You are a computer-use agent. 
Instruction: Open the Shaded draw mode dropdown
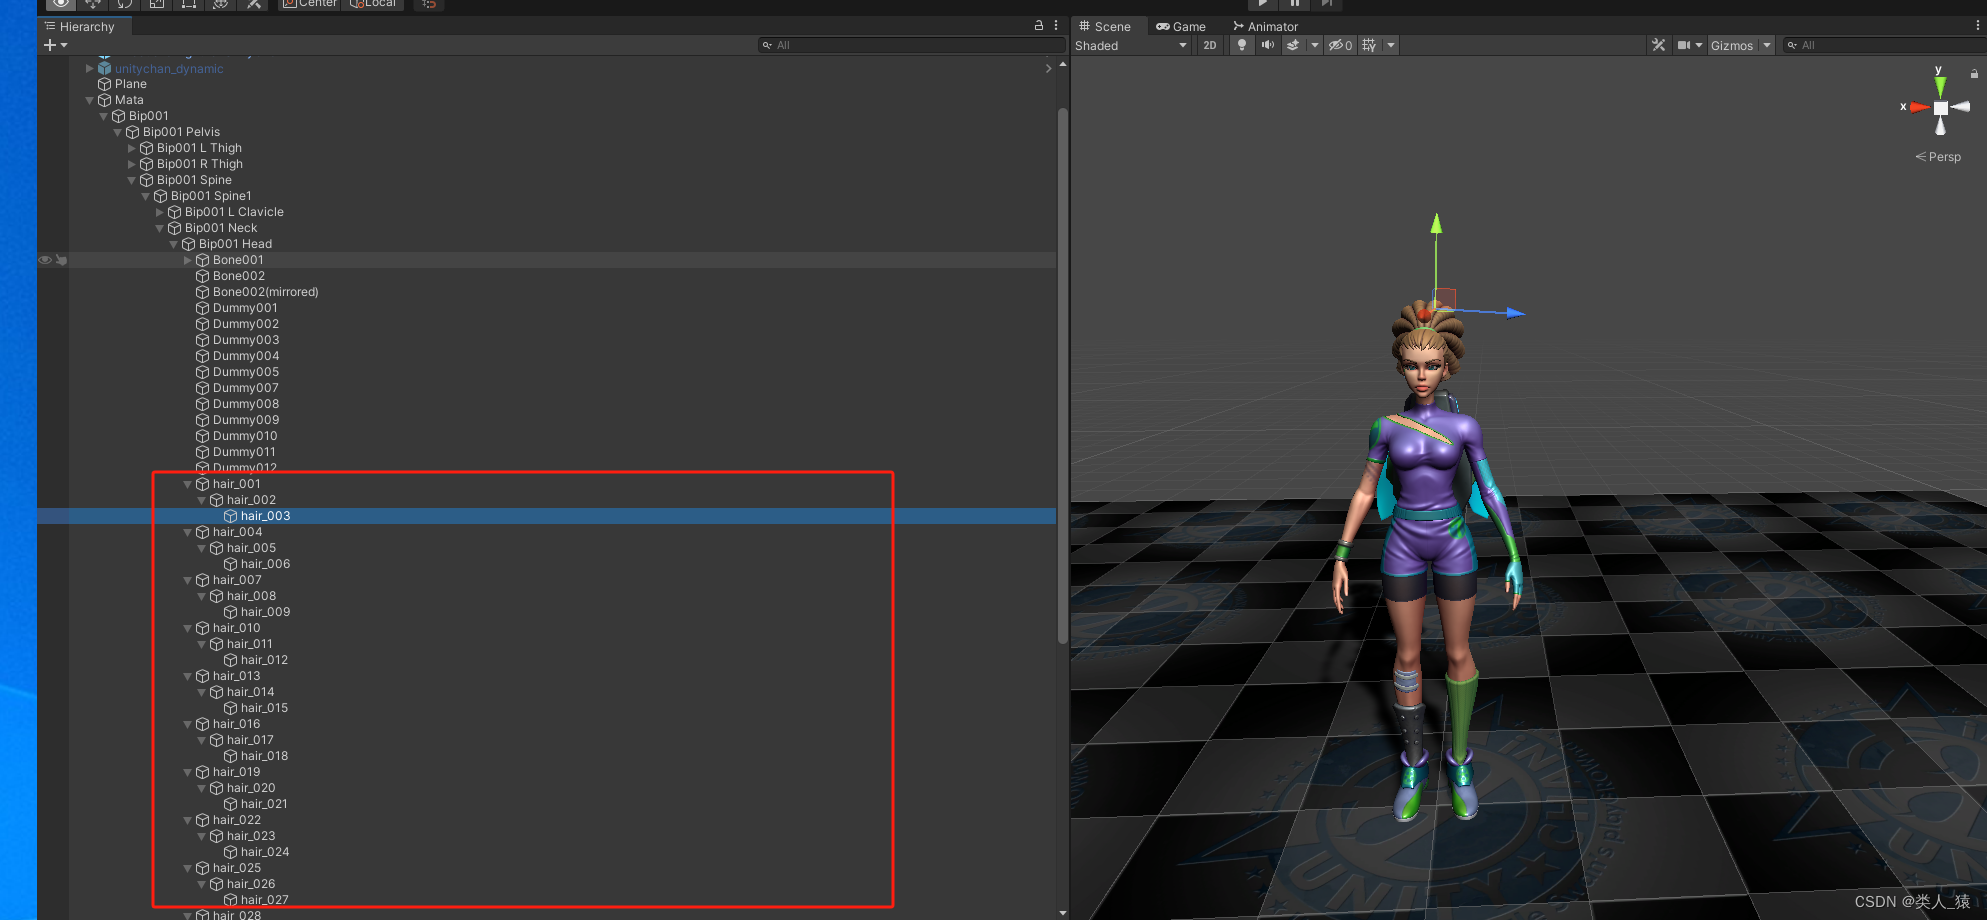pyautogui.click(x=1130, y=45)
